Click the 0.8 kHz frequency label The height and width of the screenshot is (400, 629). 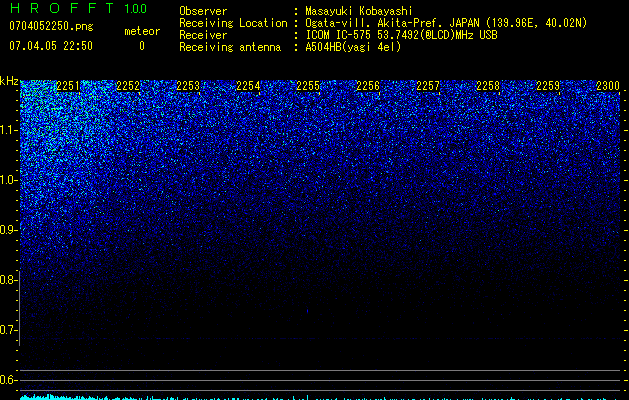tap(9, 280)
